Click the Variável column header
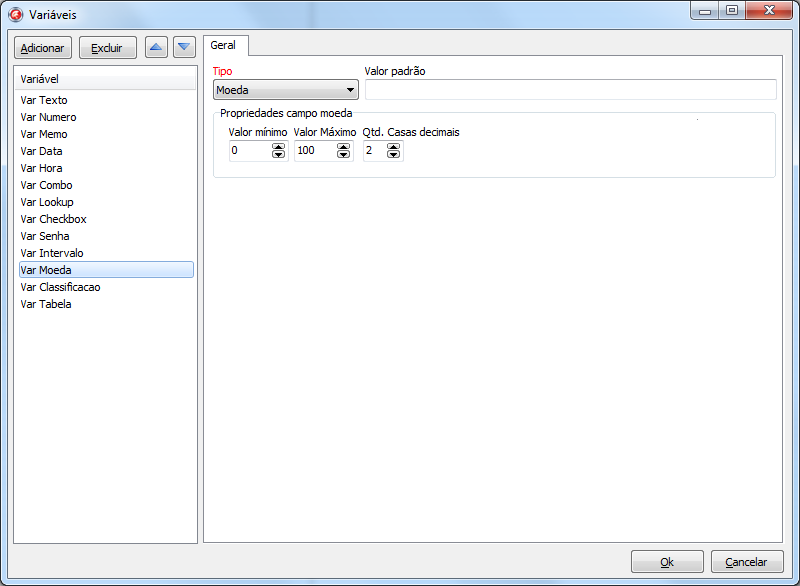Screen dimensions: 800x586 point(105,78)
